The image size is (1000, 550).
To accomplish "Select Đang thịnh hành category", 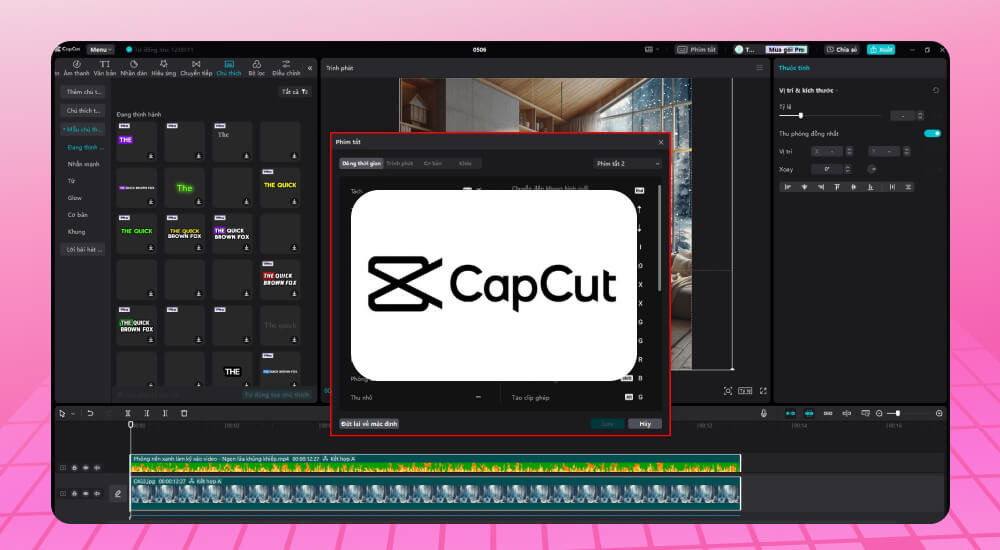I will click(x=85, y=147).
